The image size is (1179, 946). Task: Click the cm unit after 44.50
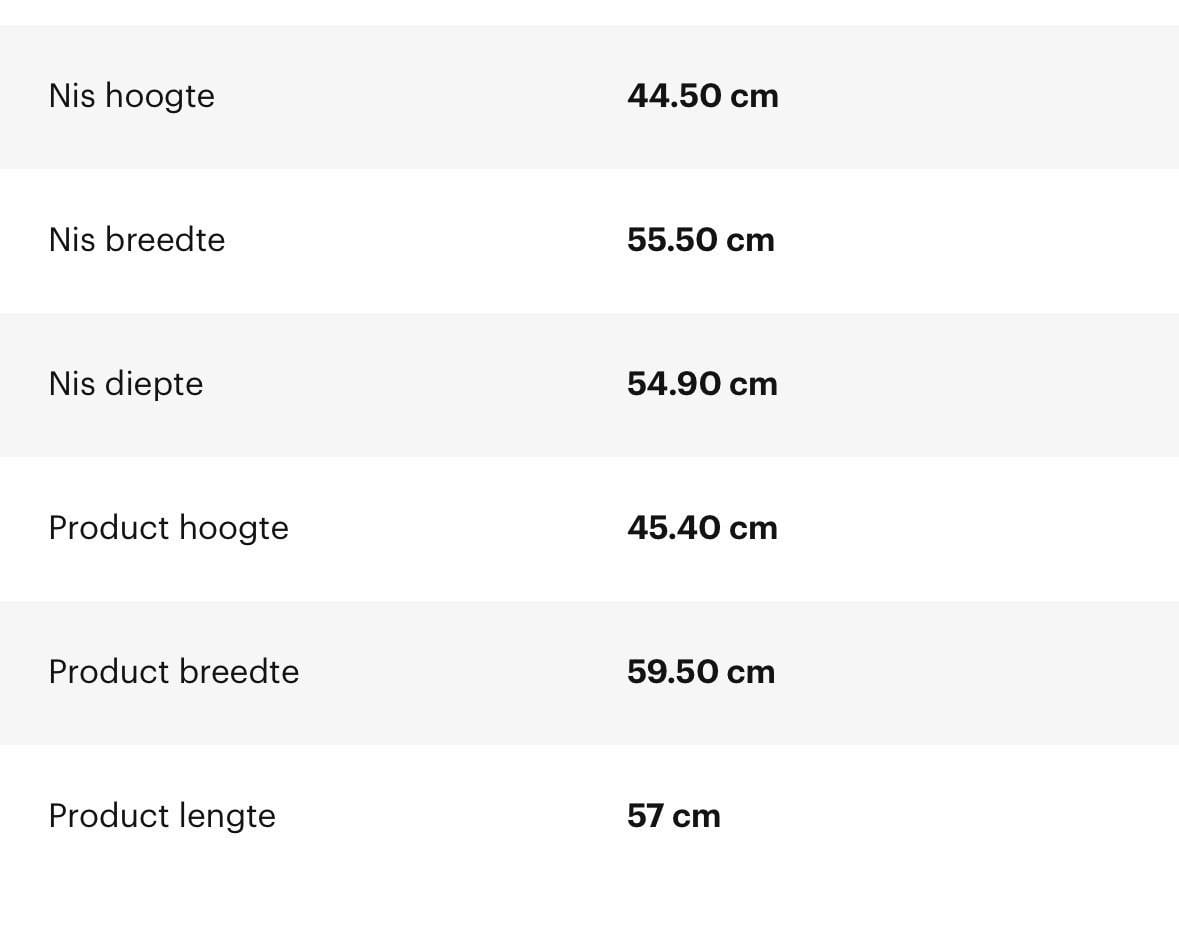[754, 98]
